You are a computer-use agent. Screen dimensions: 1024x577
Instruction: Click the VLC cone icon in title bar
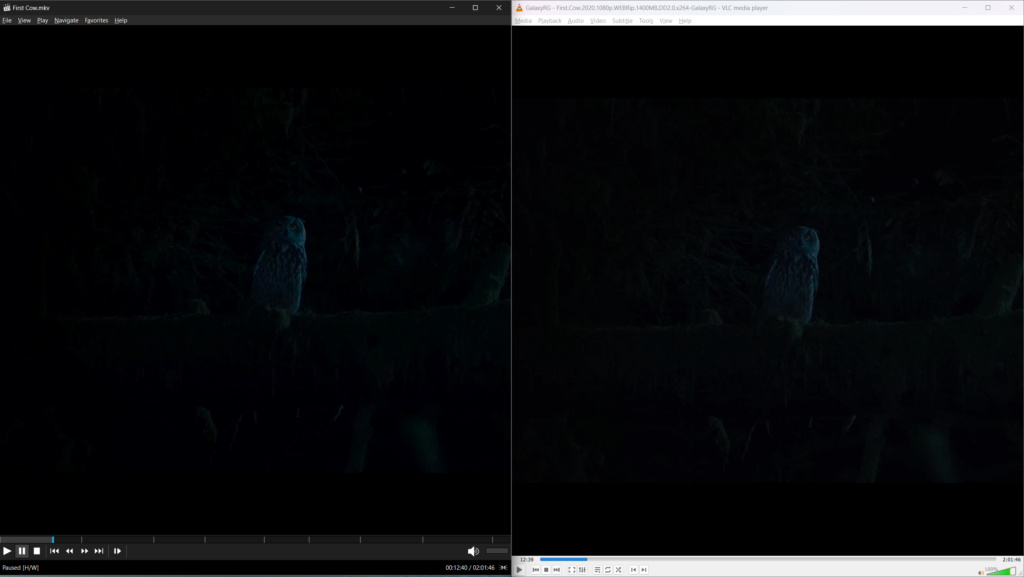[519, 8]
